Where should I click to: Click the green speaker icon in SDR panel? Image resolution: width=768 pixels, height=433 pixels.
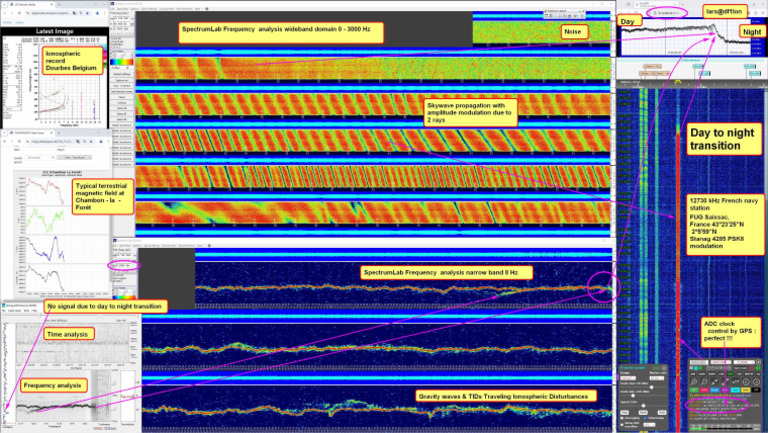coord(758,368)
